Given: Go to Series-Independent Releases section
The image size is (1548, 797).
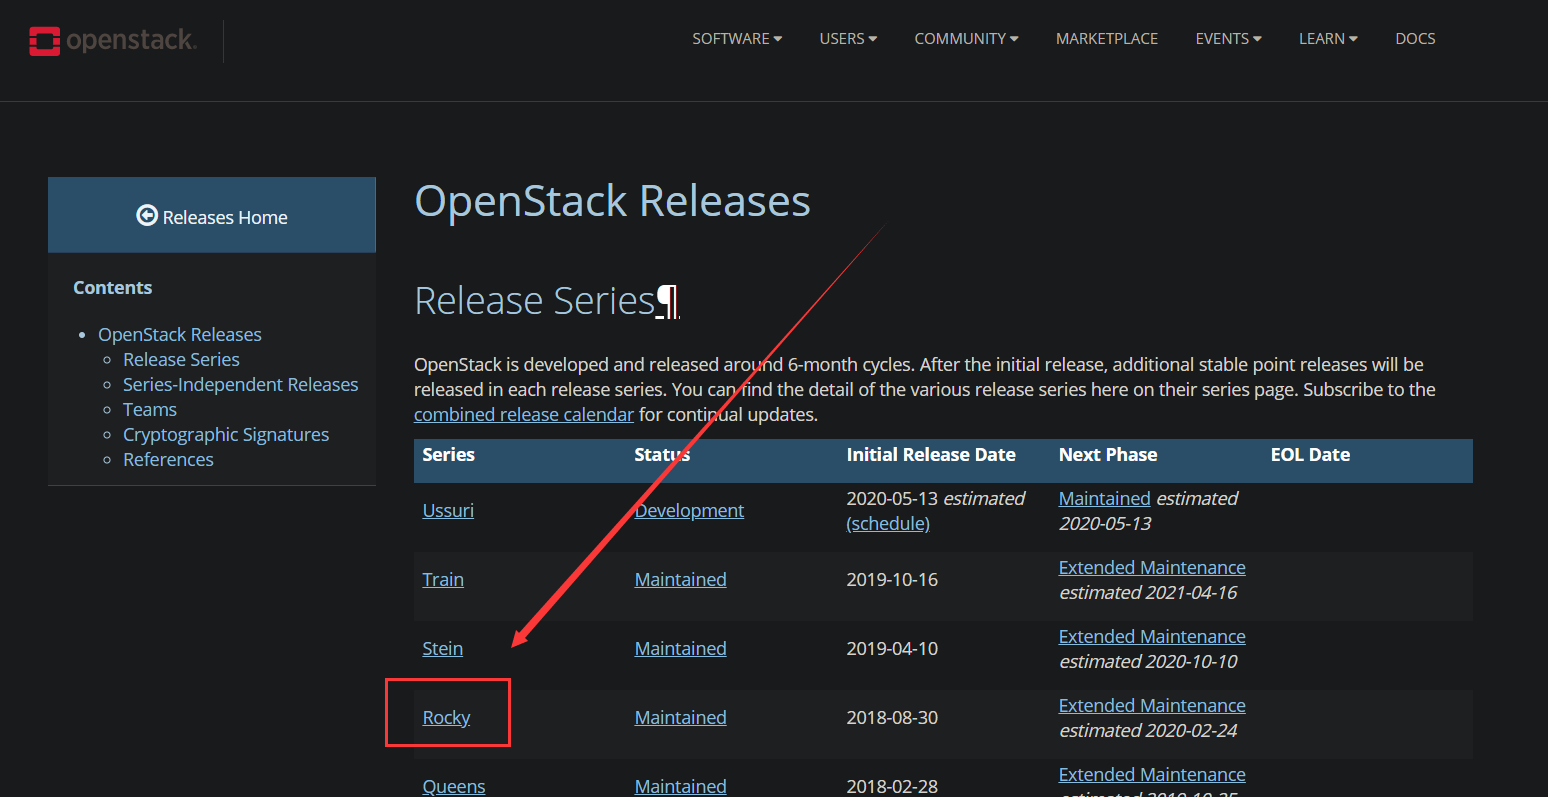Looking at the screenshot, I should coord(240,384).
